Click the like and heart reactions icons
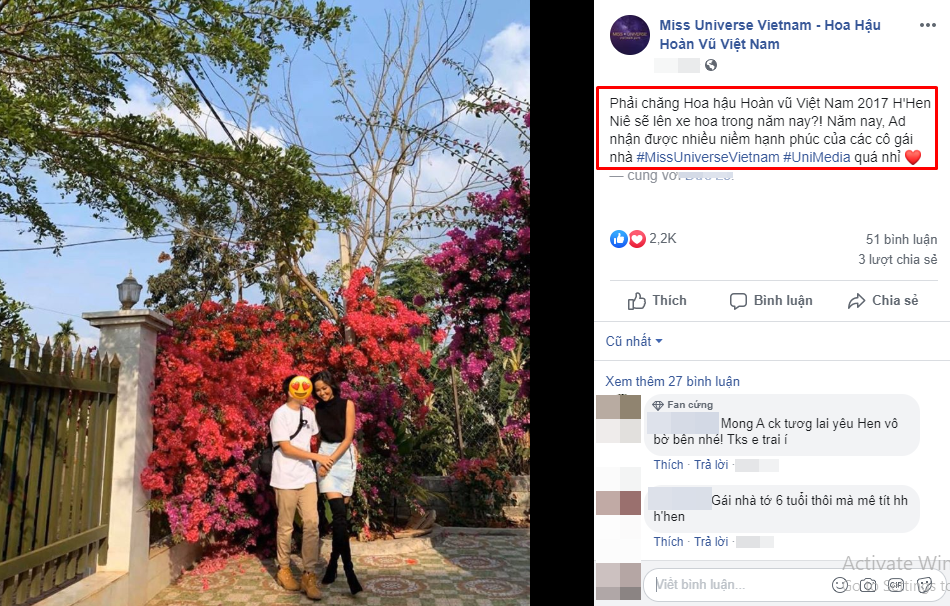The image size is (950, 606). [628, 239]
